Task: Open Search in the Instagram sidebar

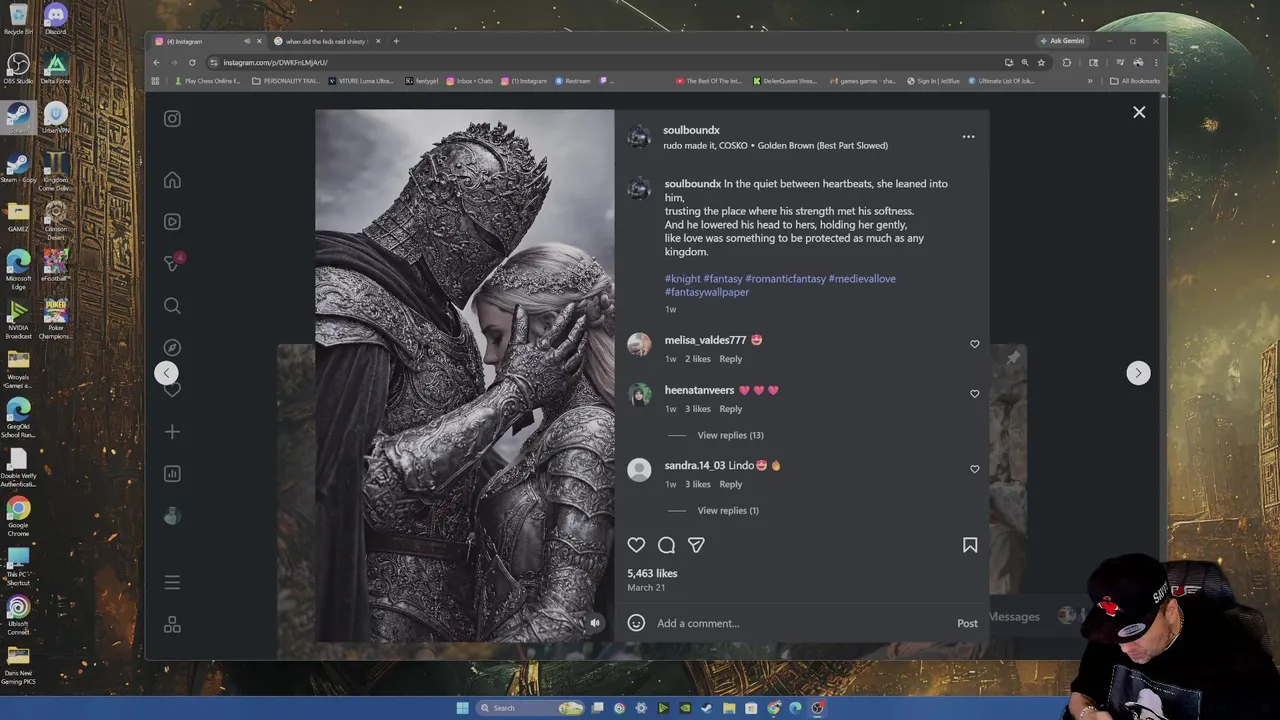Action: 172,306
